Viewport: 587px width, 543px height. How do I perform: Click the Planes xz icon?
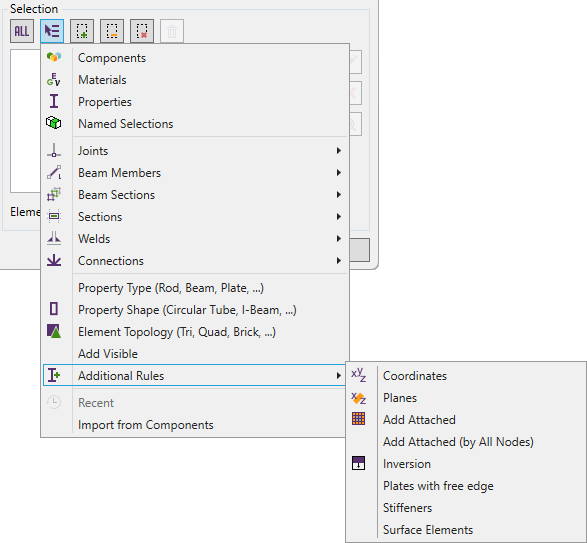[x=359, y=398]
